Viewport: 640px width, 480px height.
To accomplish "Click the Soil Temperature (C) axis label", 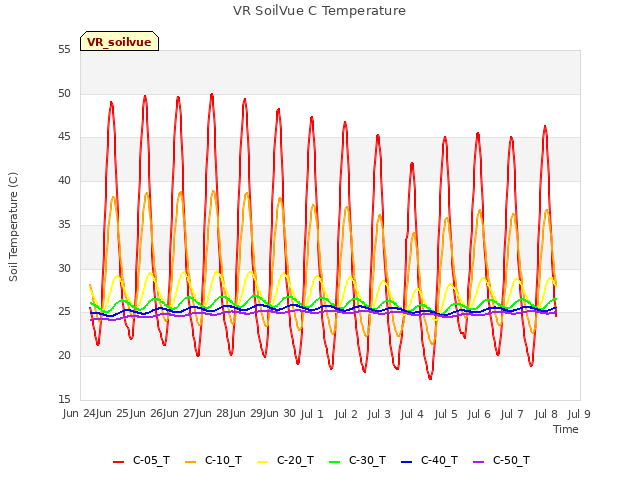I will point(13,227).
